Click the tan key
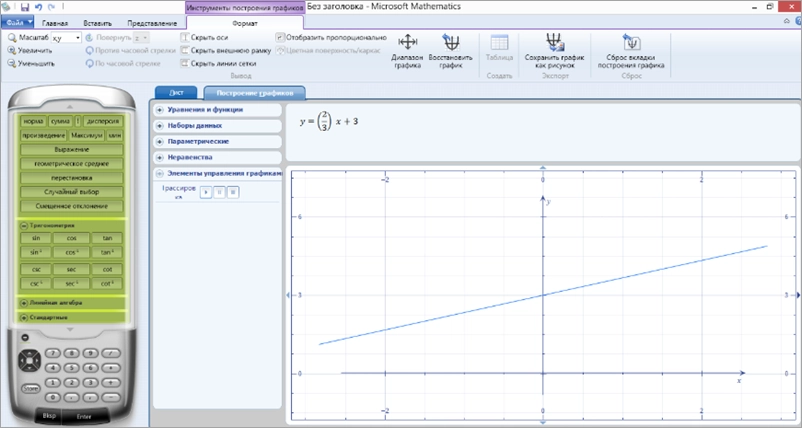 (x=107, y=238)
